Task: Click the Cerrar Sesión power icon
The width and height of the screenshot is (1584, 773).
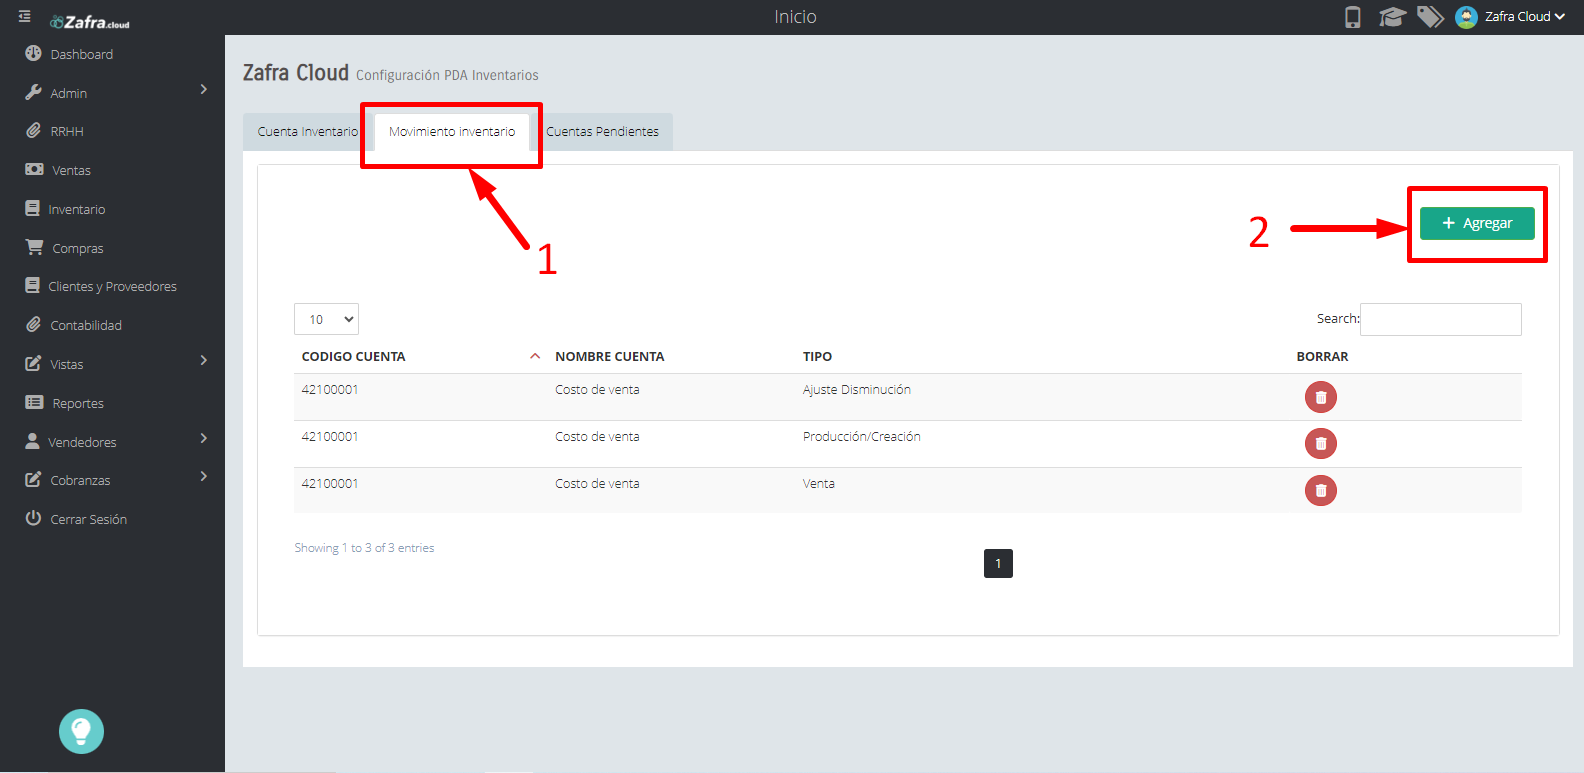Action: click(x=33, y=518)
